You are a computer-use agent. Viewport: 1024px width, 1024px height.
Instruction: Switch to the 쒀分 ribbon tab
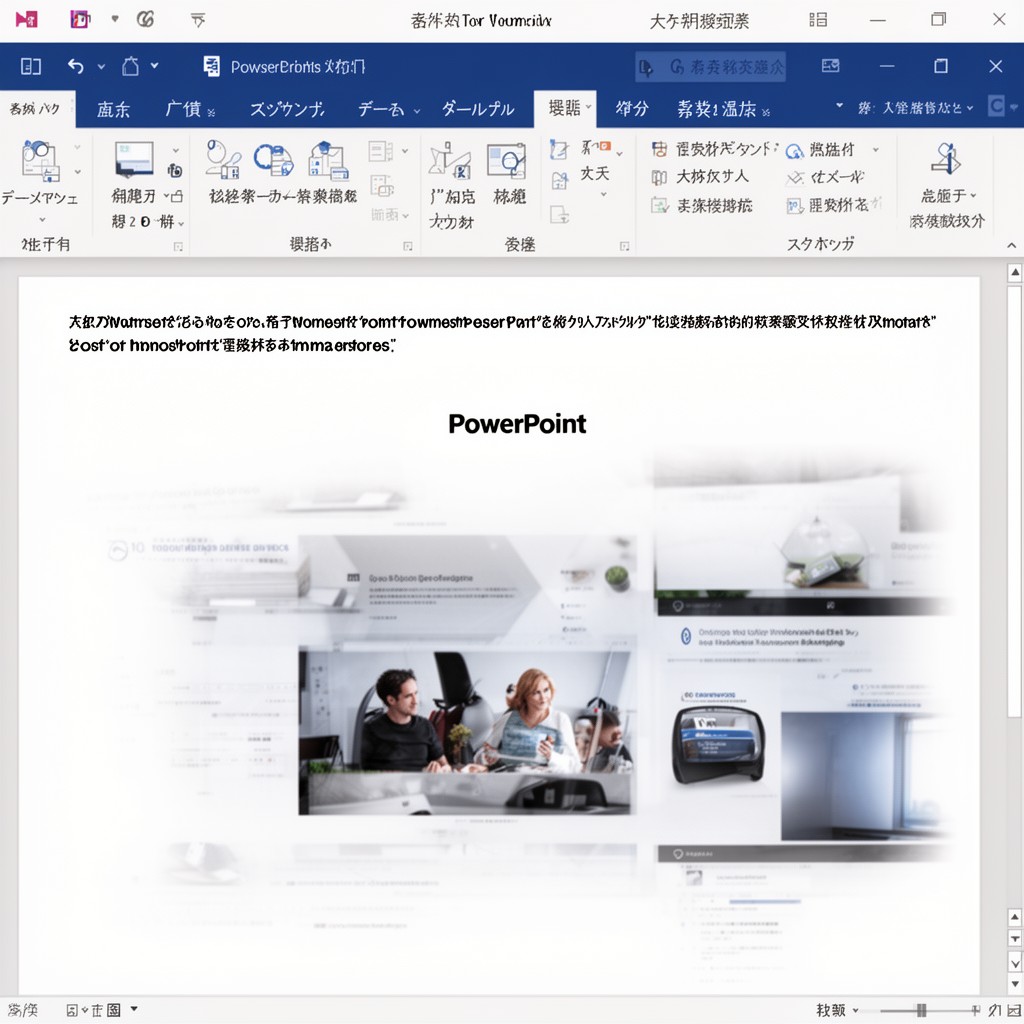tap(632, 108)
